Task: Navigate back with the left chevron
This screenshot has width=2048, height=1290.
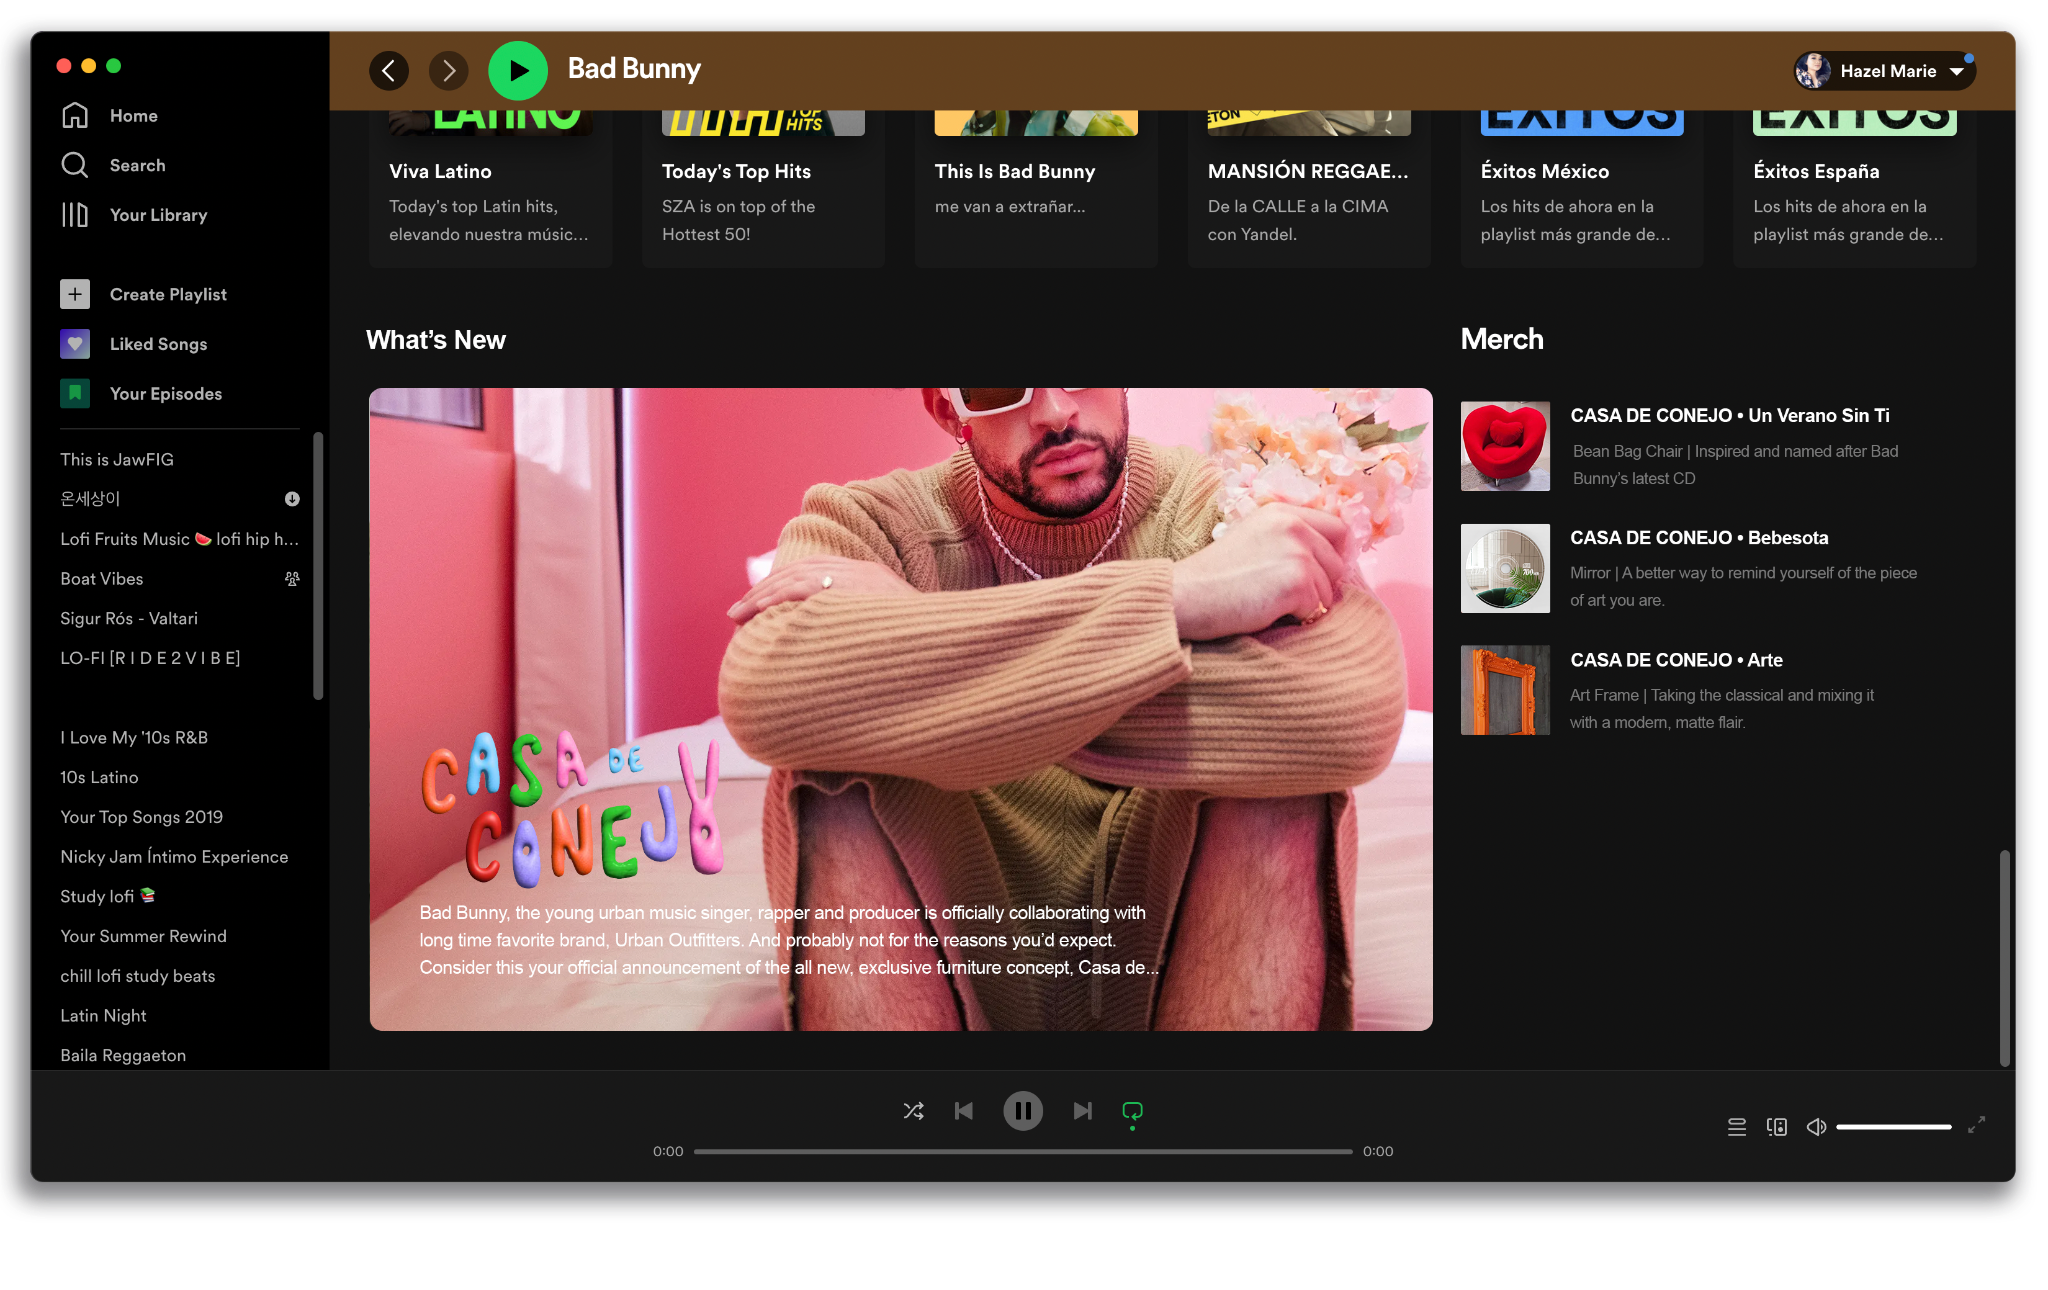Action: click(389, 70)
